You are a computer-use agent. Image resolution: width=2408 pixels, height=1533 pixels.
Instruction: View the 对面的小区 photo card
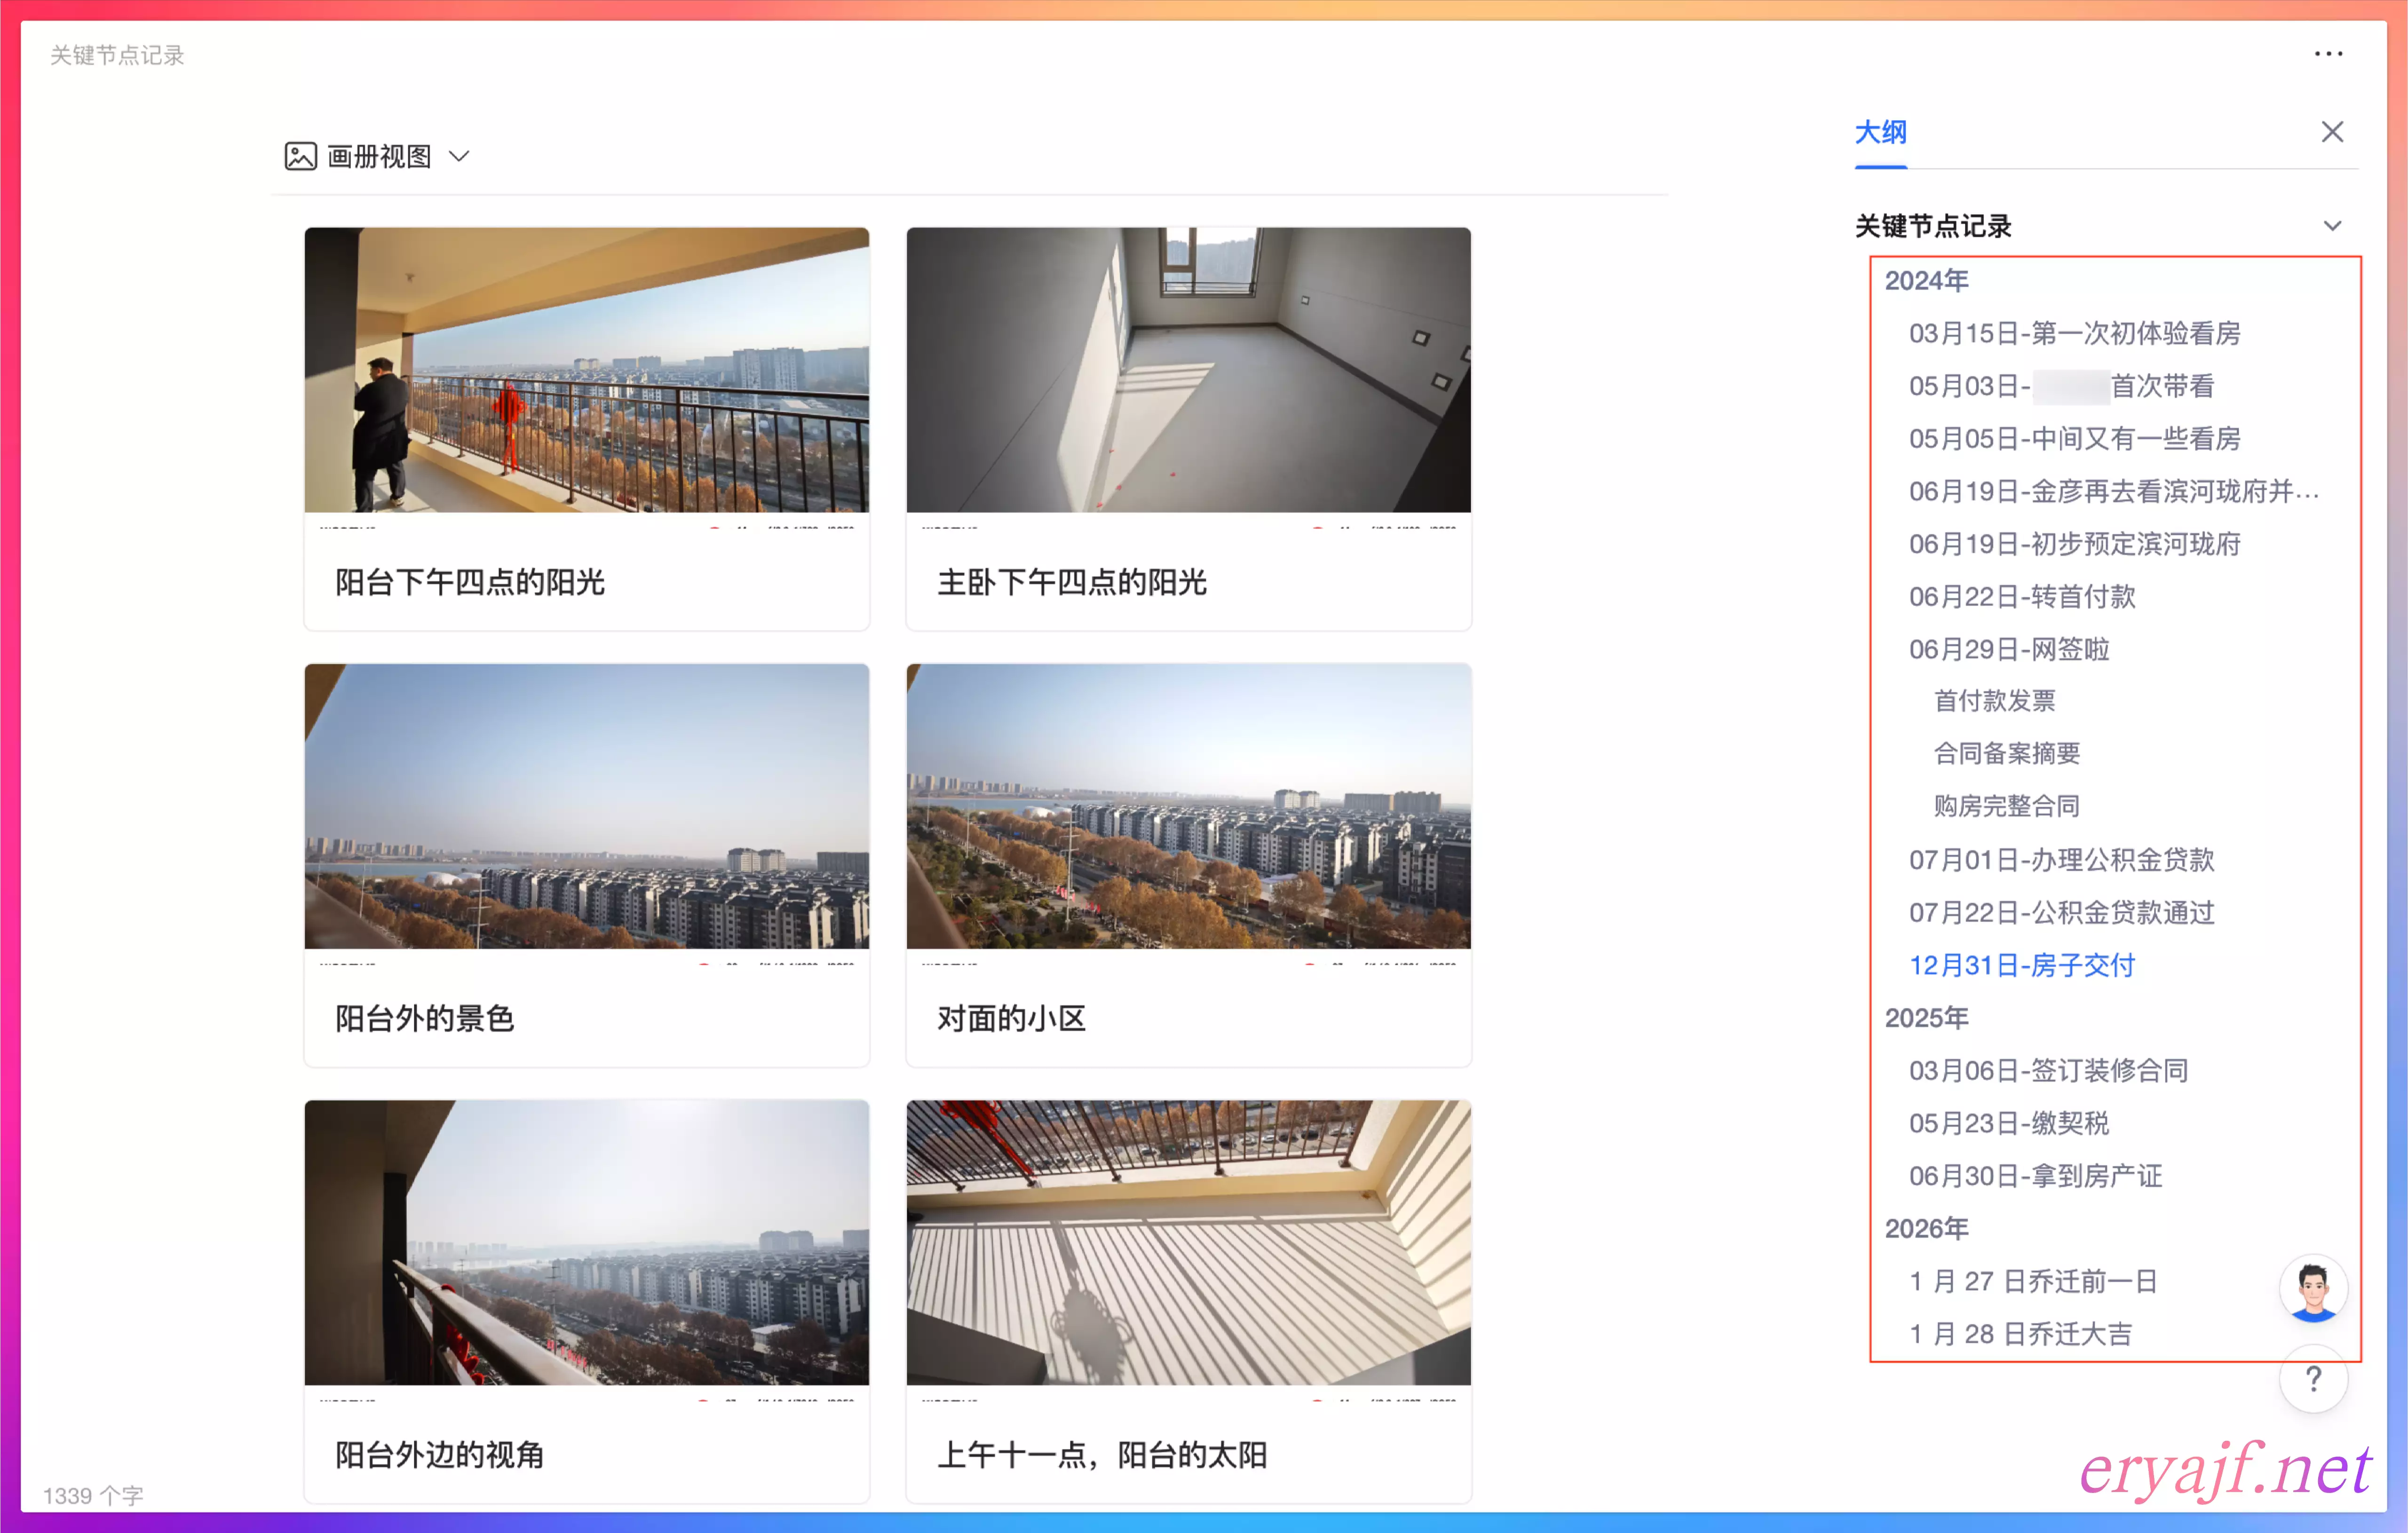(1188, 807)
